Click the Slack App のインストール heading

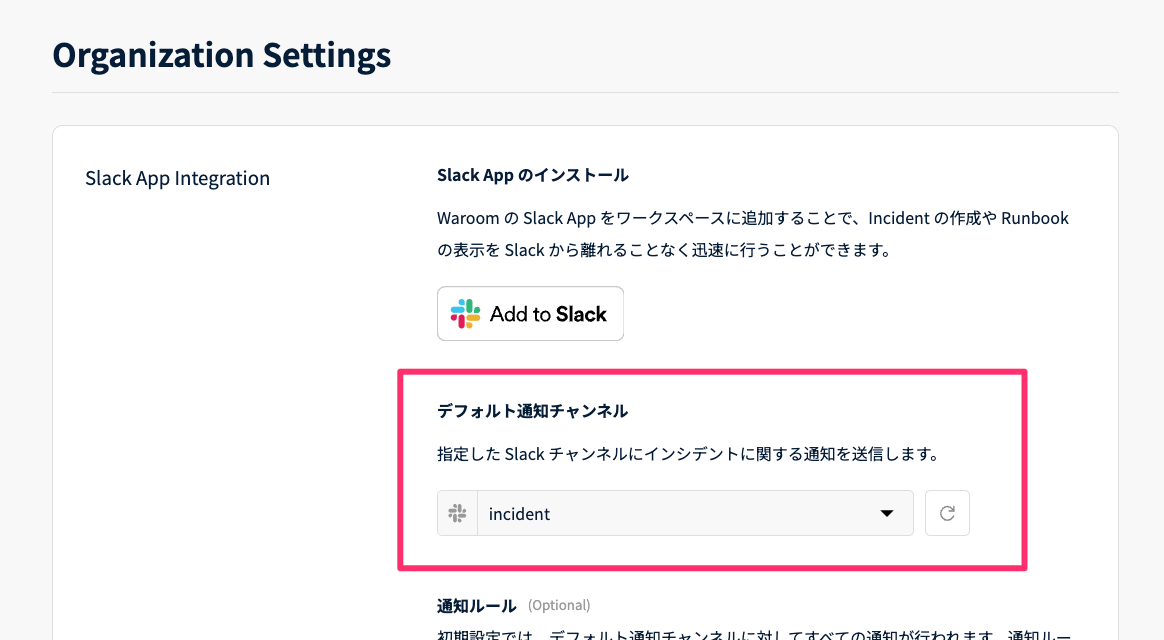point(532,175)
